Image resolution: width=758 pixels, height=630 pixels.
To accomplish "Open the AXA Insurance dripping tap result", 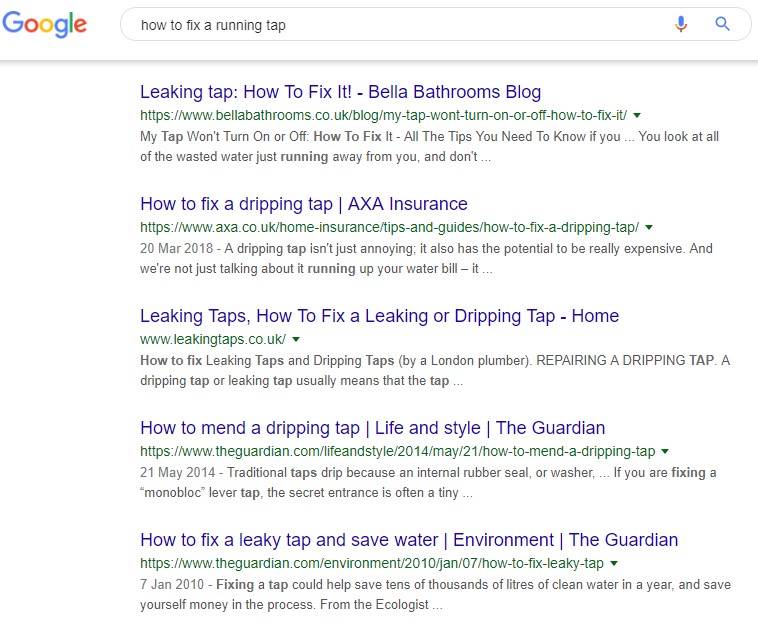I will click(304, 204).
